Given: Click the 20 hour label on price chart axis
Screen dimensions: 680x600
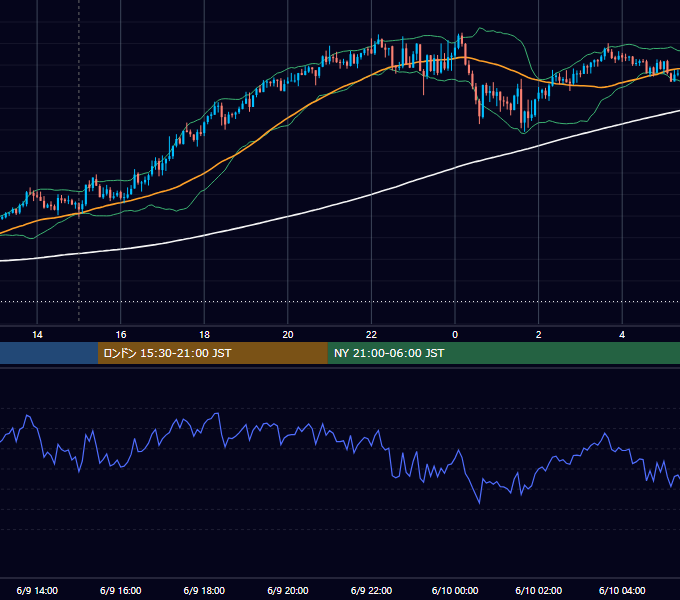Looking at the screenshot, I should pyautogui.click(x=288, y=335).
